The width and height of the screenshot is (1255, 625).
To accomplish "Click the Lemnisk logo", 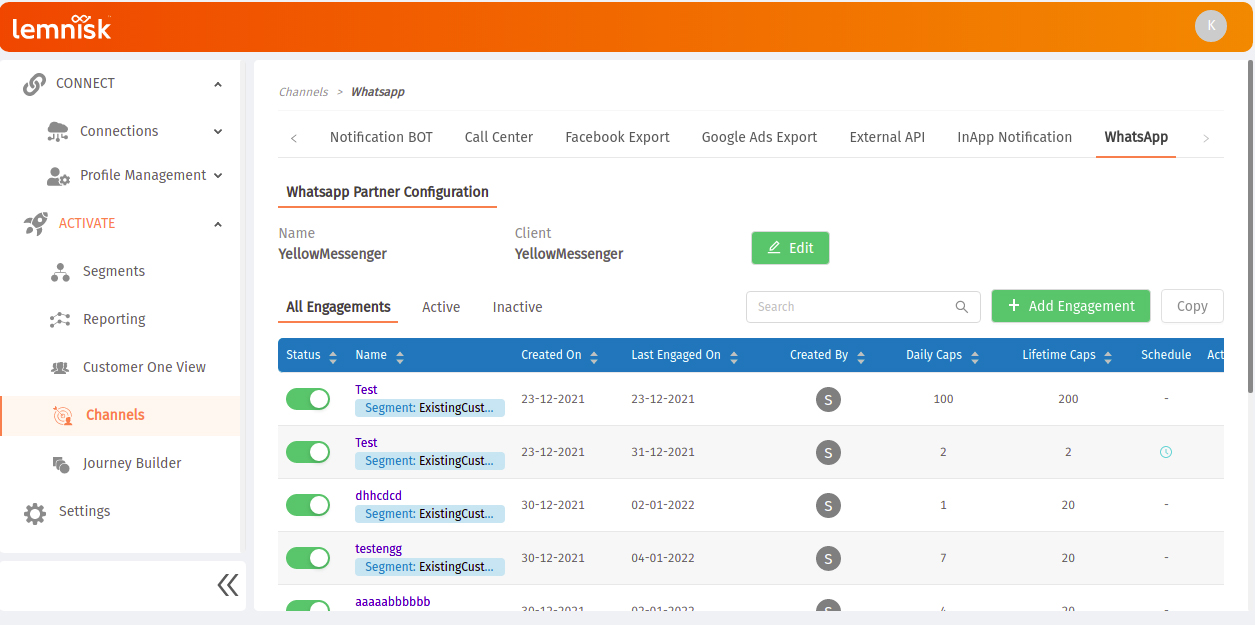I will click(x=61, y=26).
